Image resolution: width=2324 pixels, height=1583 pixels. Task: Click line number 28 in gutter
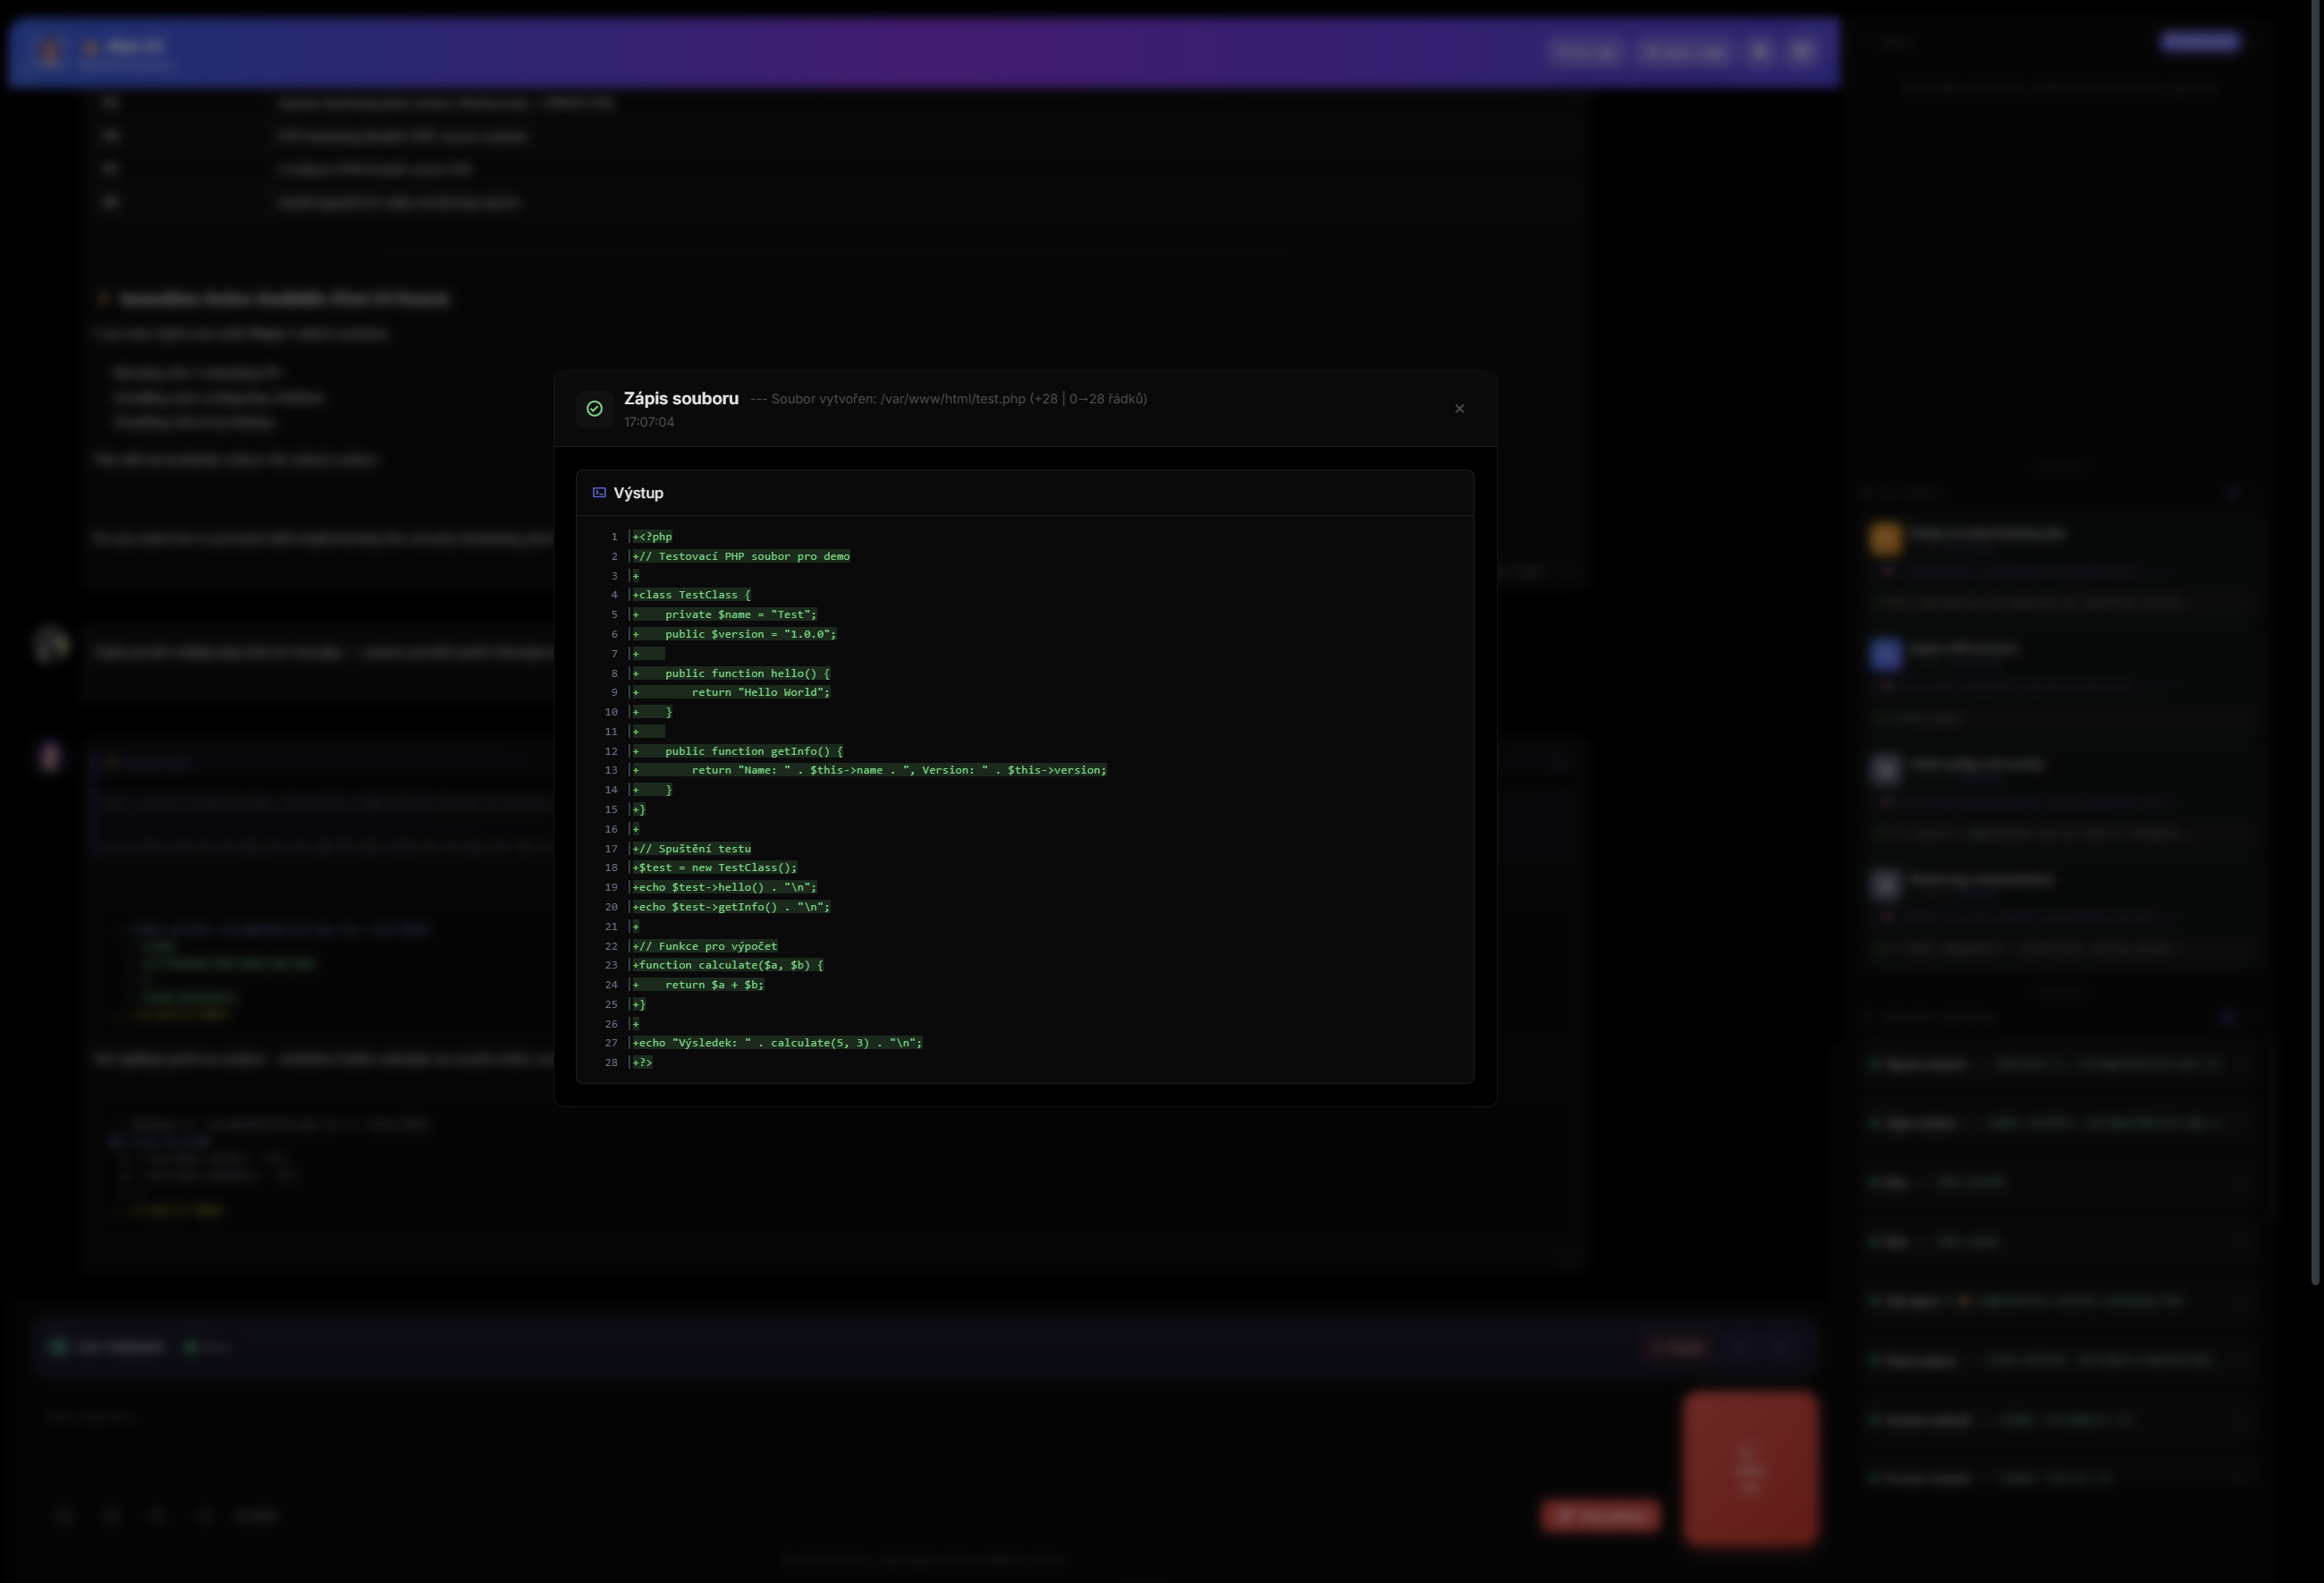coord(611,1062)
